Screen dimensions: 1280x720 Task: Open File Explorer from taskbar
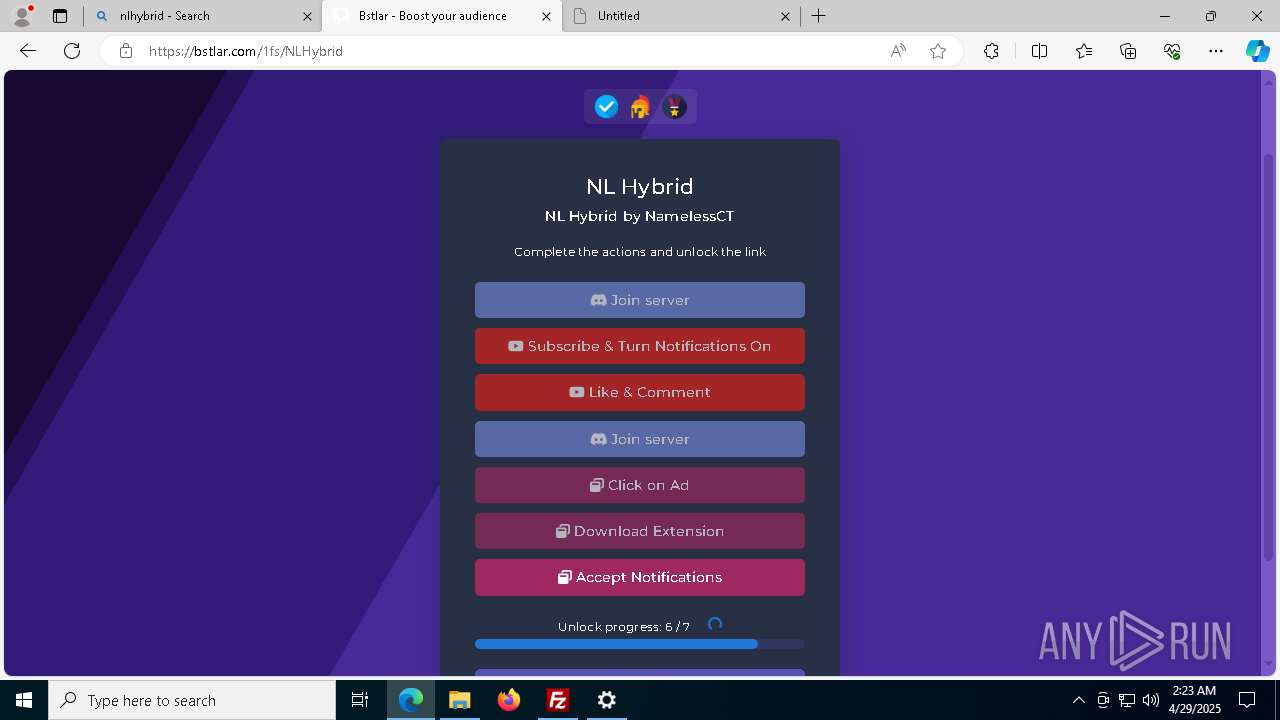459,700
